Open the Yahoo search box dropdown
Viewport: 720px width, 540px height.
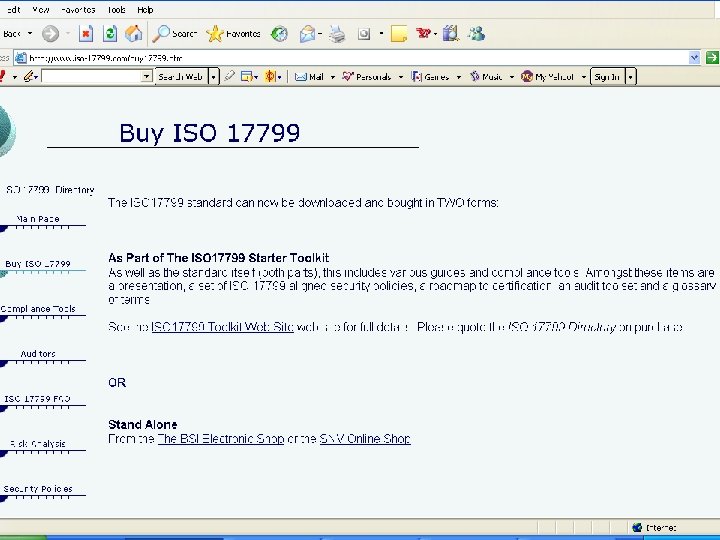[x=146, y=76]
